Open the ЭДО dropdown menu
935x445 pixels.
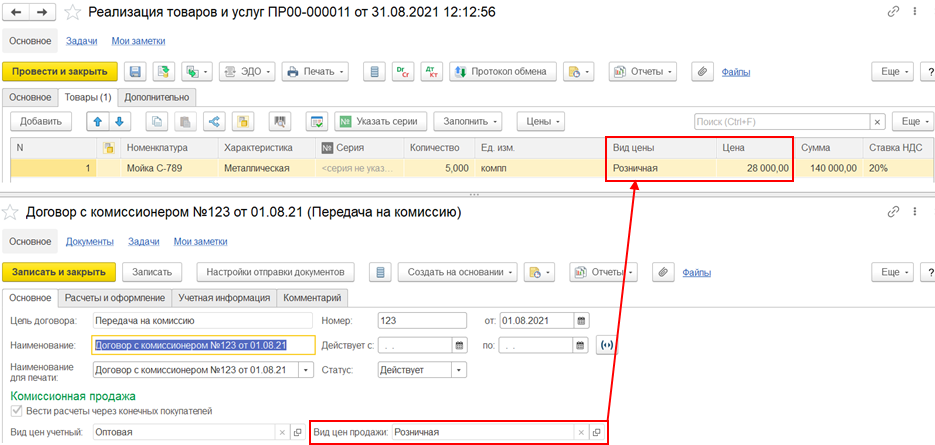247,72
